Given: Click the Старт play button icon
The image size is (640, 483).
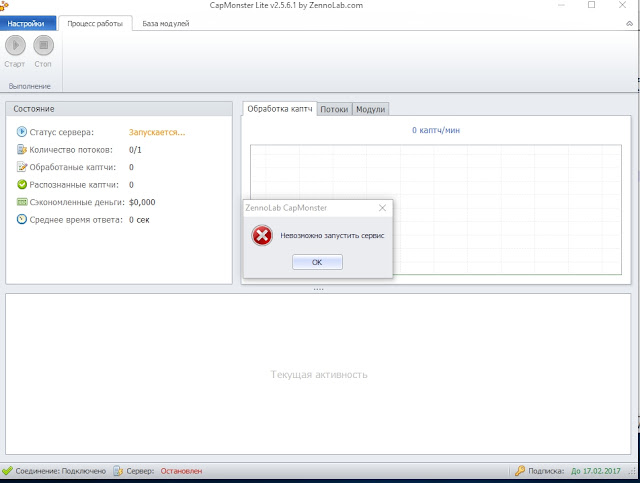Looking at the screenshot, I should tap(15, 45).
